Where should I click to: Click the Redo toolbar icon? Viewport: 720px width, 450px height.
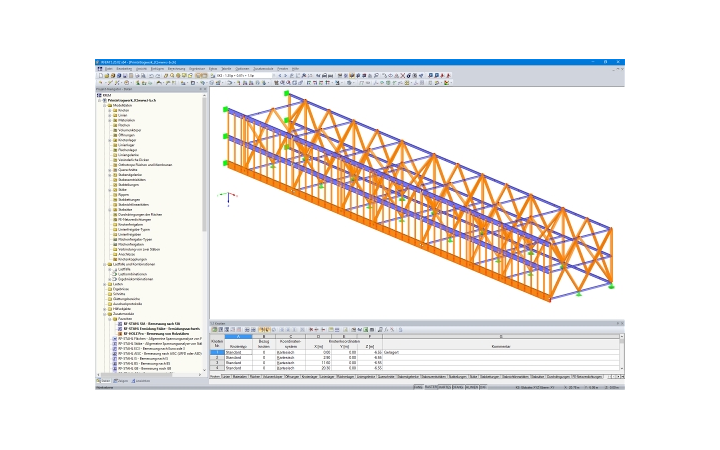(158, 76)
